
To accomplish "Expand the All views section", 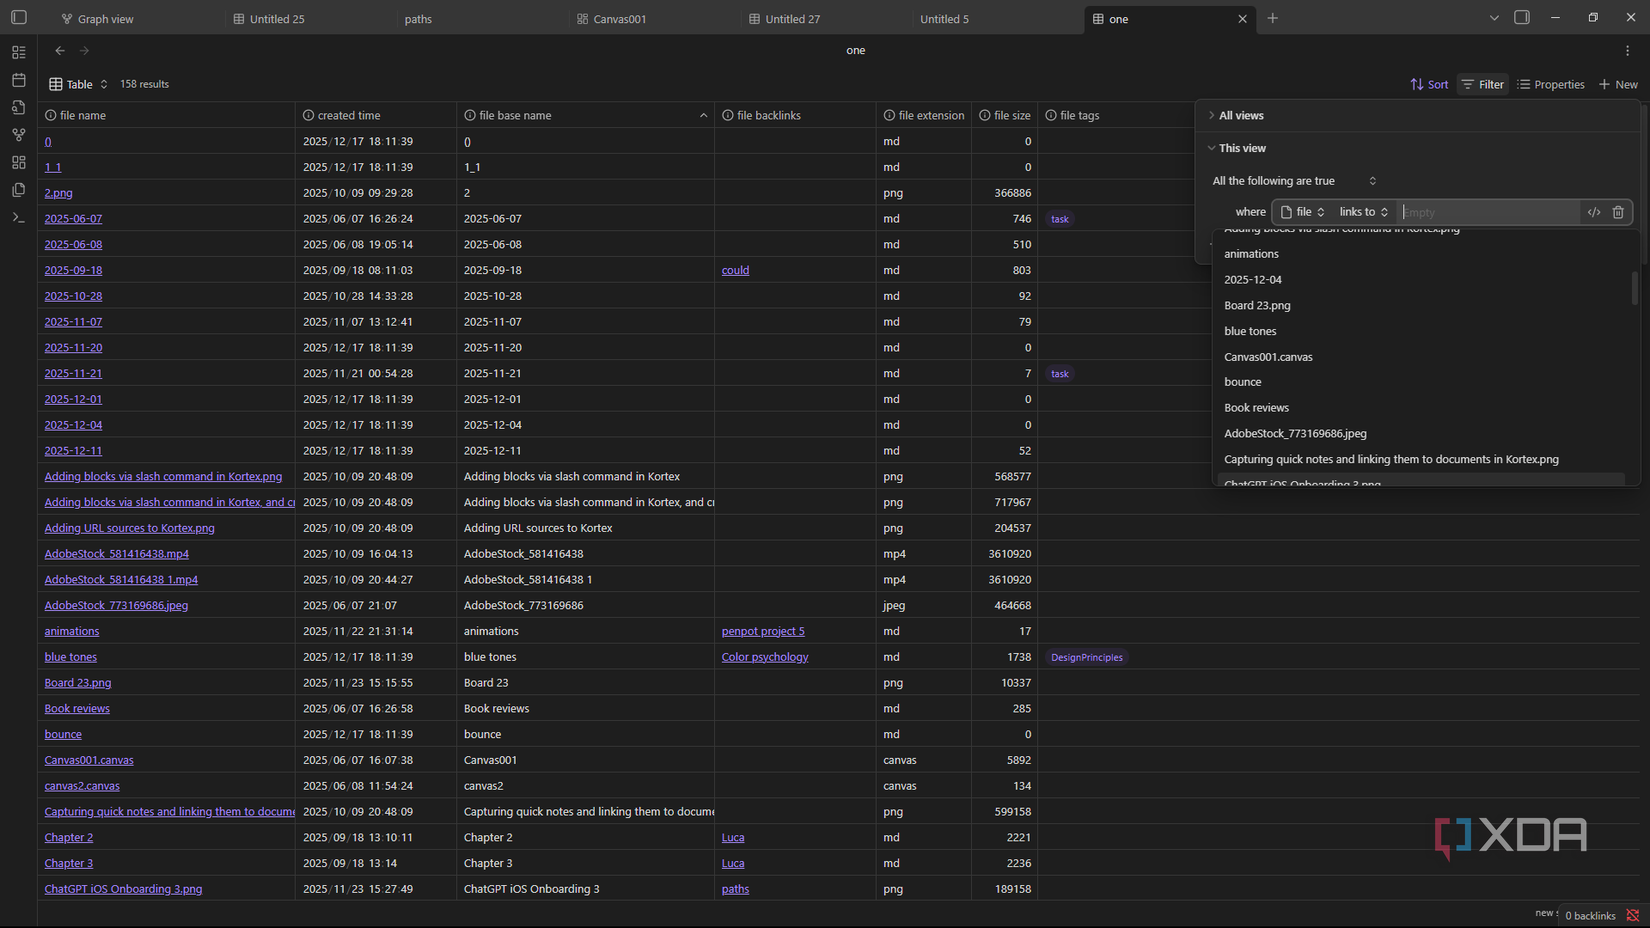I will 1240,115.
